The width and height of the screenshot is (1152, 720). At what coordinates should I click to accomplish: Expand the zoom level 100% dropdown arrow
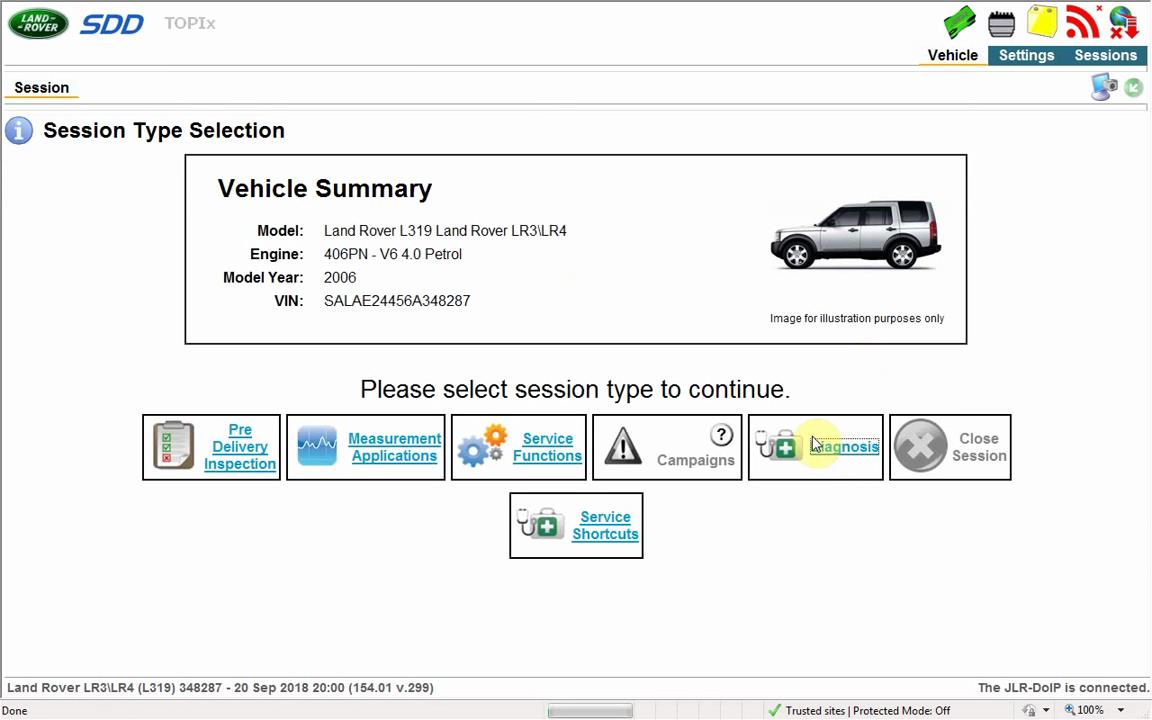pyautogui.click(x=1121, y=710)
